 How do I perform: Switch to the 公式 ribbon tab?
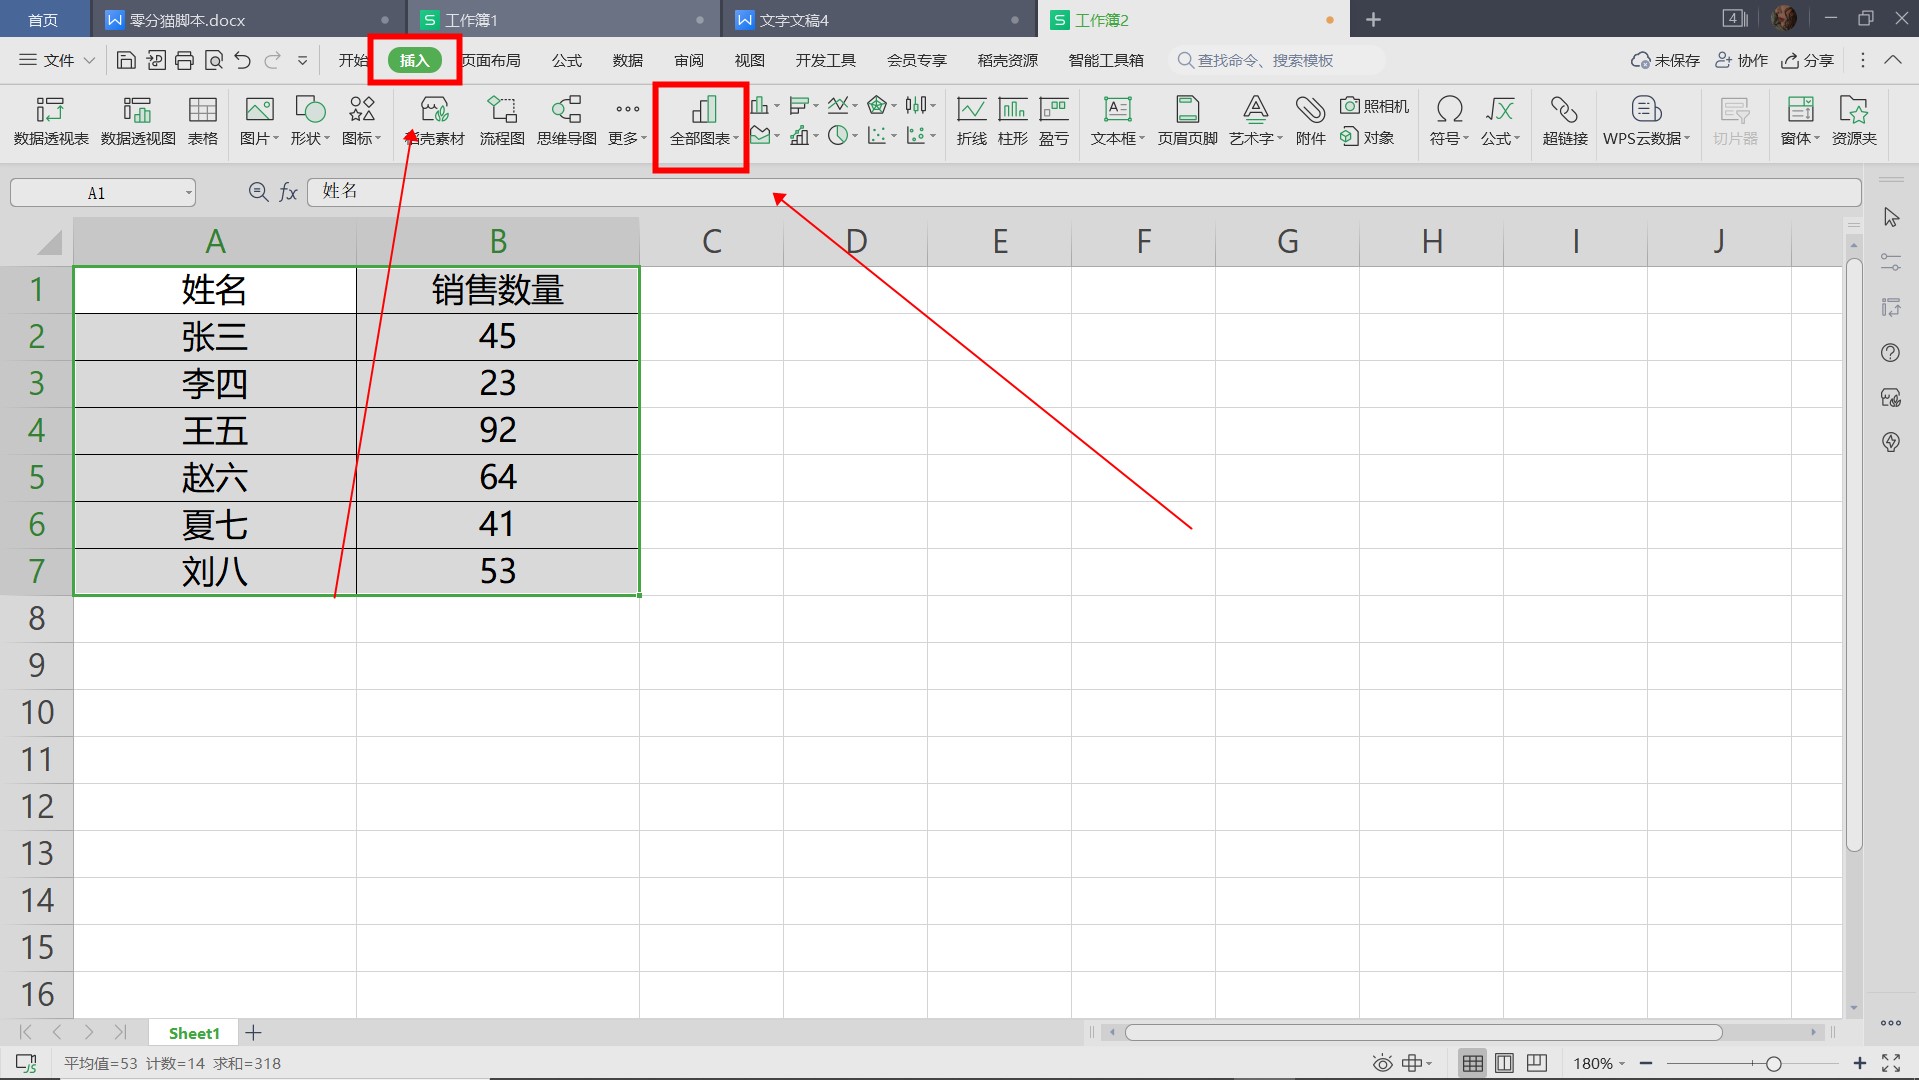(566, 61)
